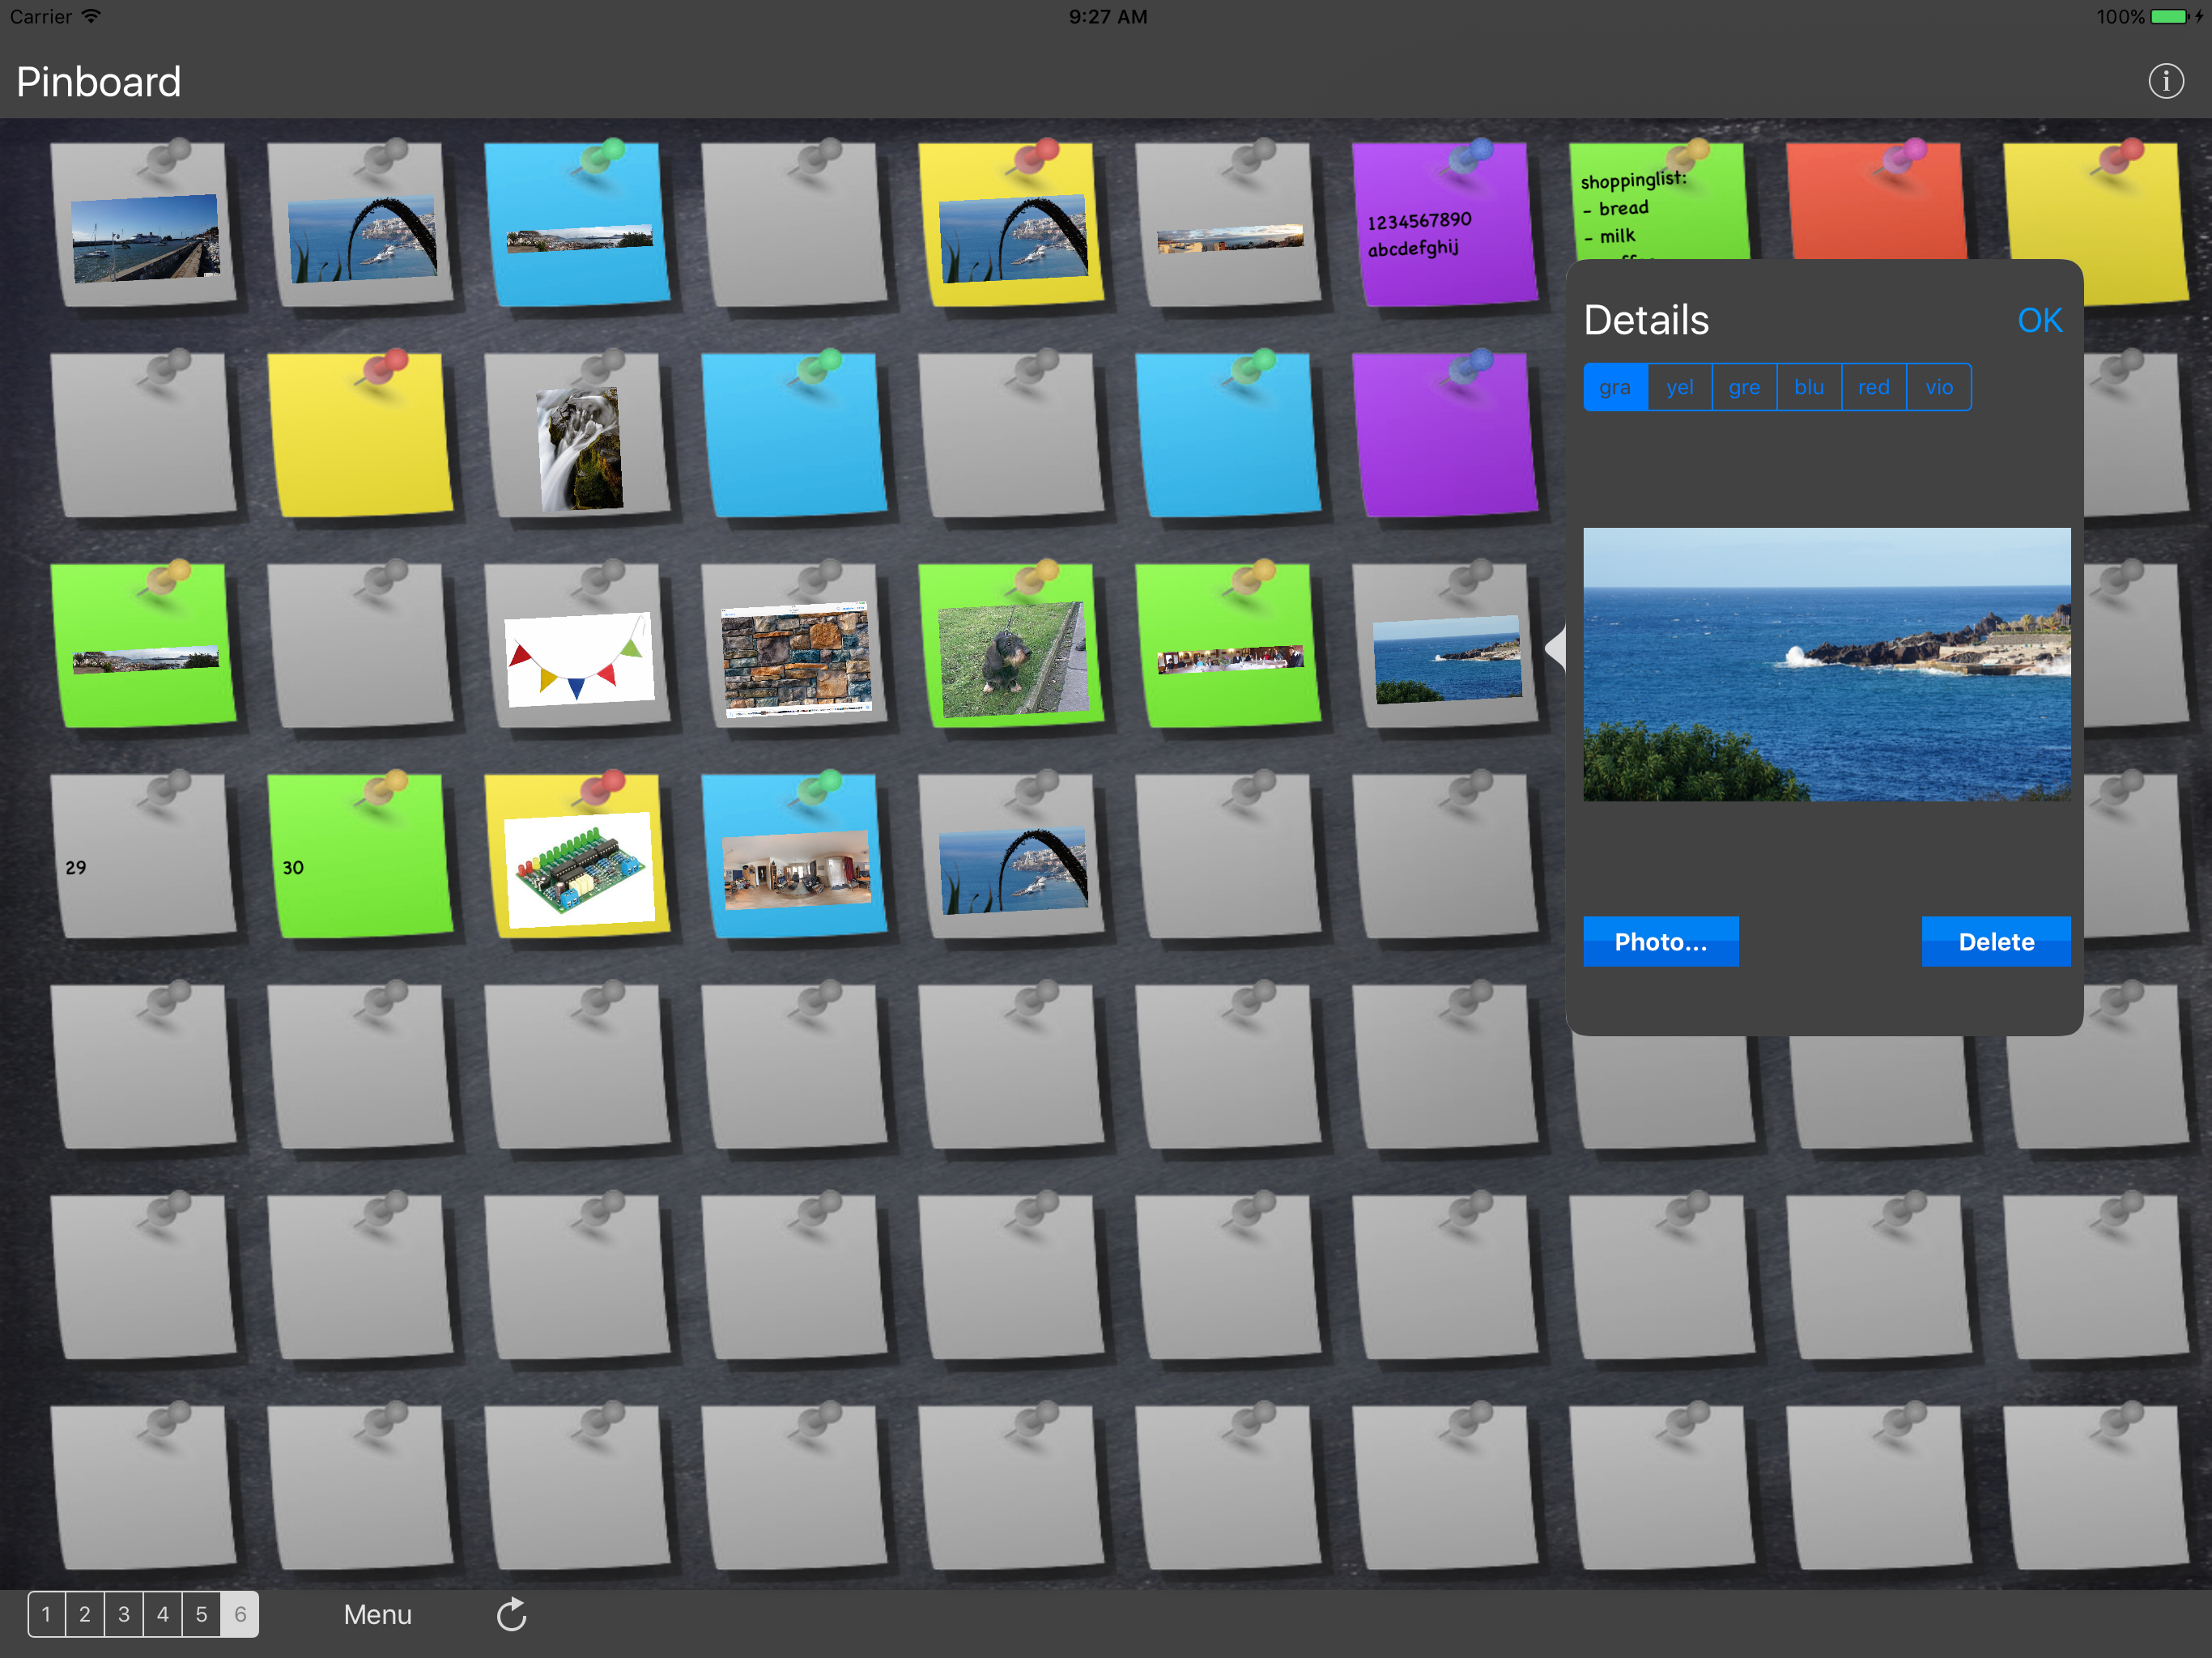Confirm details with OK
2212x1658 pixels.
2039,320
